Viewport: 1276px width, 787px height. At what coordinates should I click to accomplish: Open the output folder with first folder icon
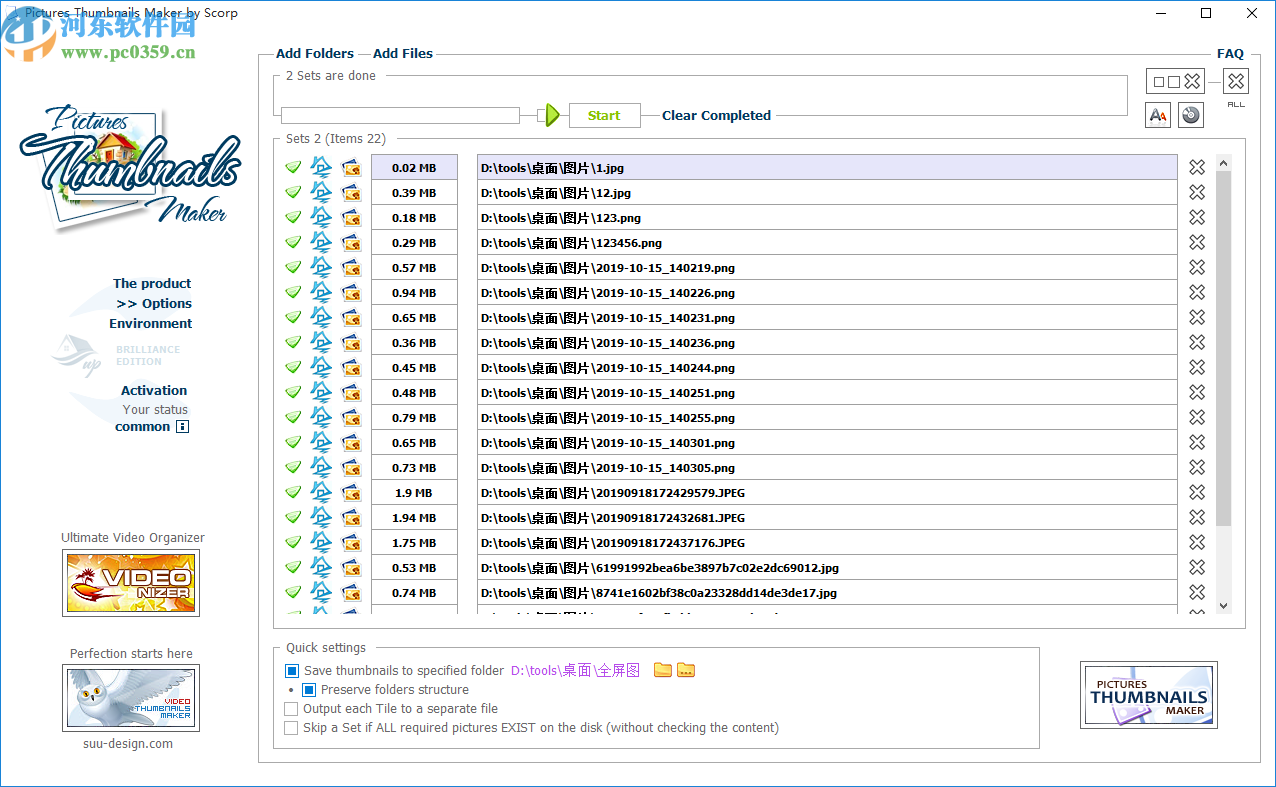[662, 670]
